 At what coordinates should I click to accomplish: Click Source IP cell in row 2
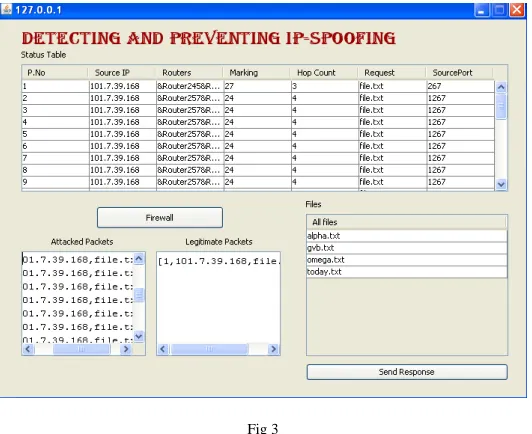[122, 98]
